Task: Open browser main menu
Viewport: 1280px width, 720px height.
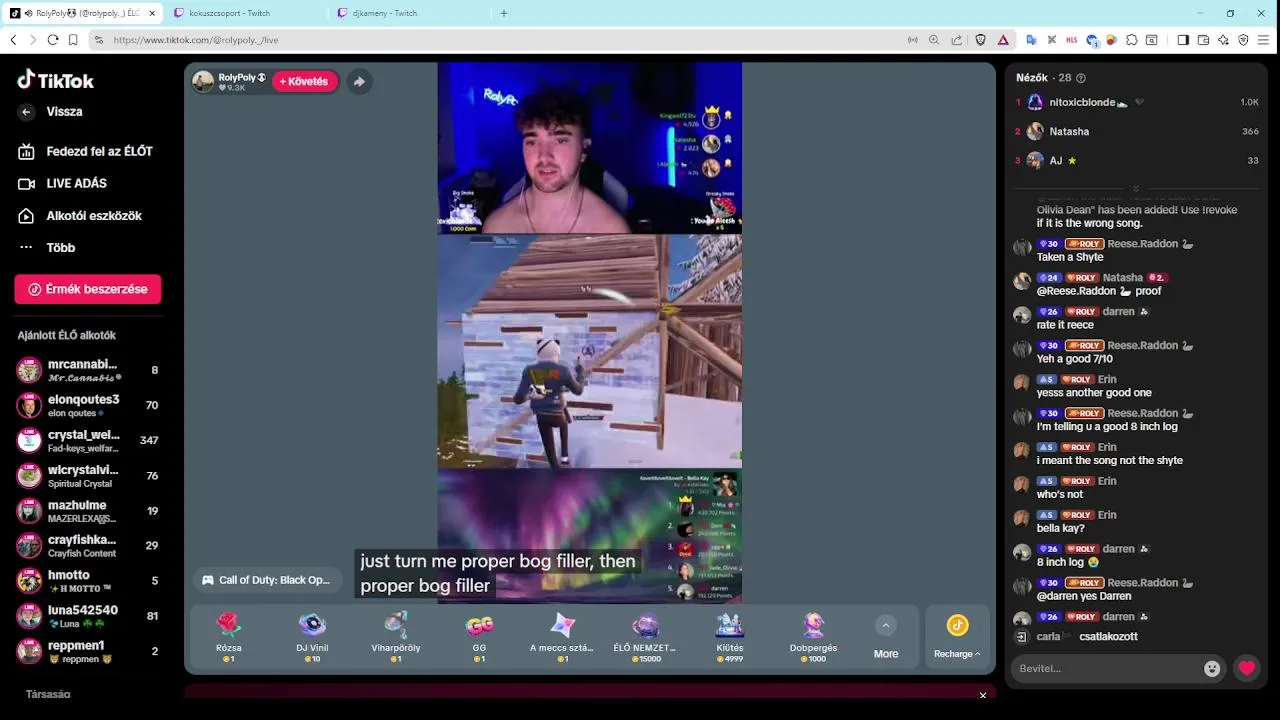Action: [x=1264, y=40]
